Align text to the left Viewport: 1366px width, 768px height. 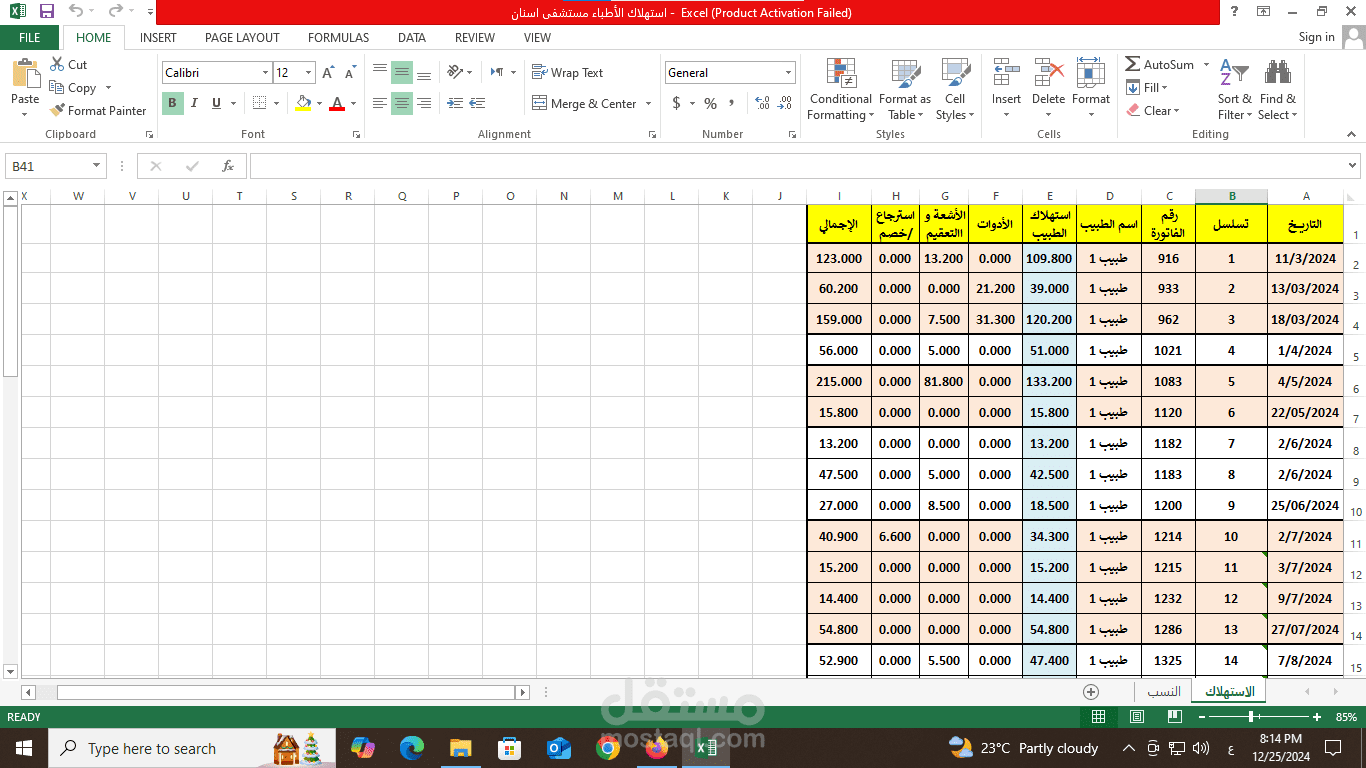point(380,103)
